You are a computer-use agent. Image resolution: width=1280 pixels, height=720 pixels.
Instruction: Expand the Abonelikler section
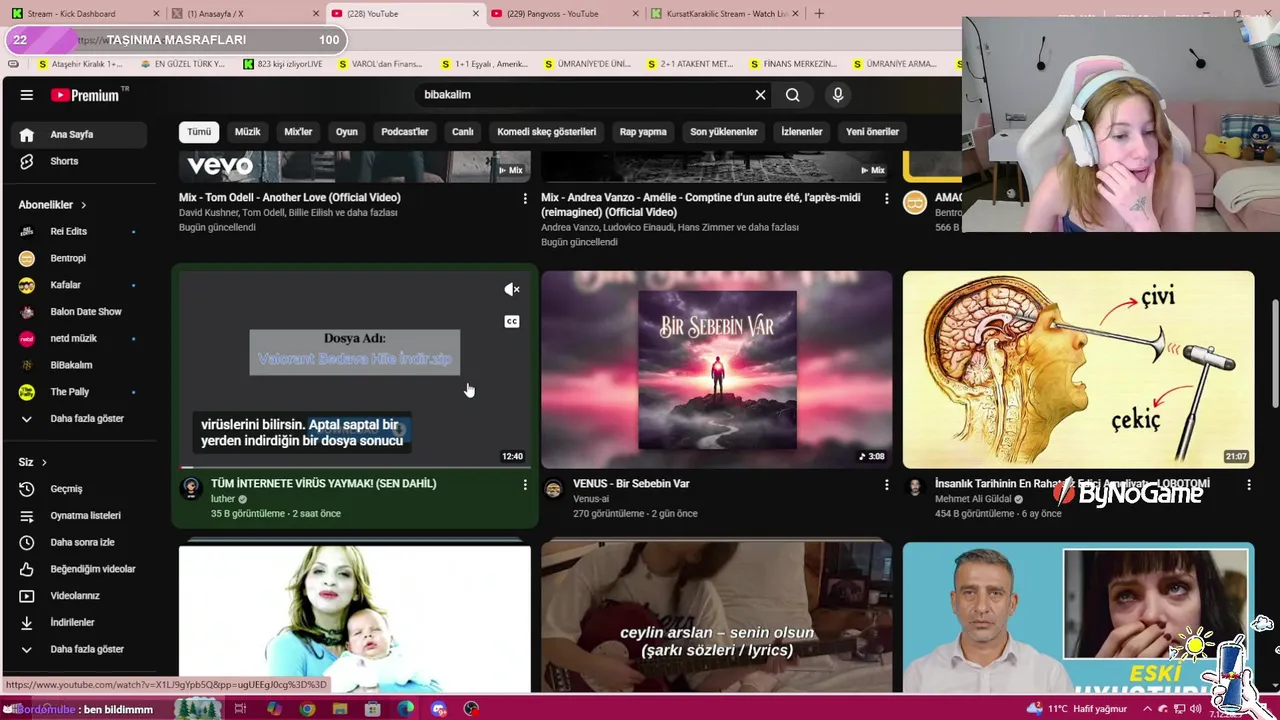pyautogui.click(x=52, y=205)
